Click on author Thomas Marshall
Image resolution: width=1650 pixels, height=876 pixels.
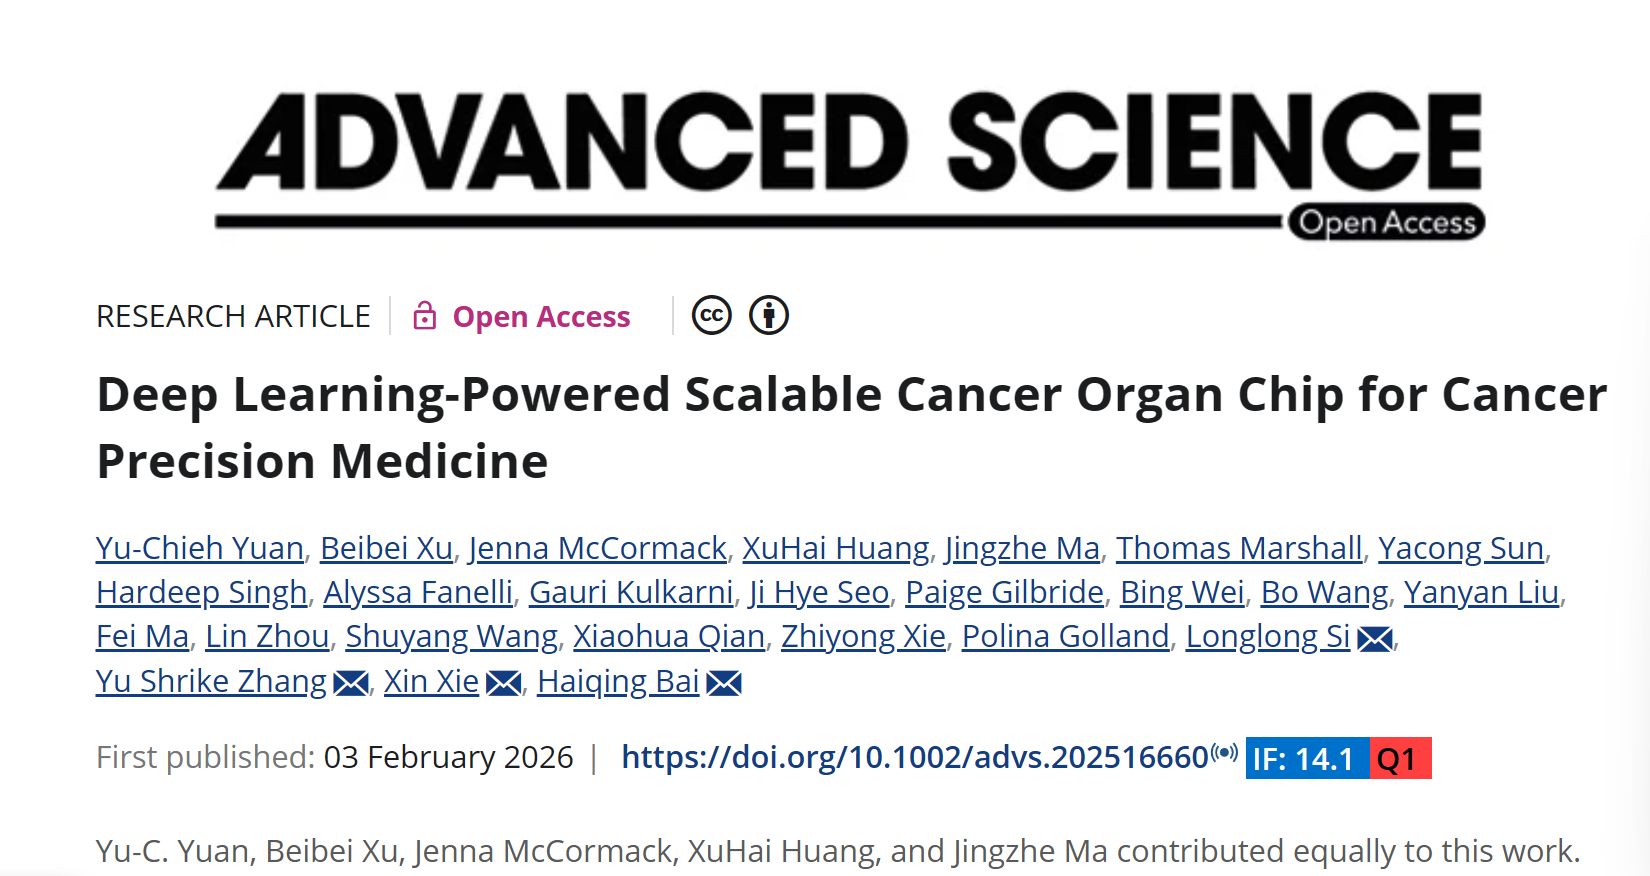pyautogui.click(x=1239, y=548)
